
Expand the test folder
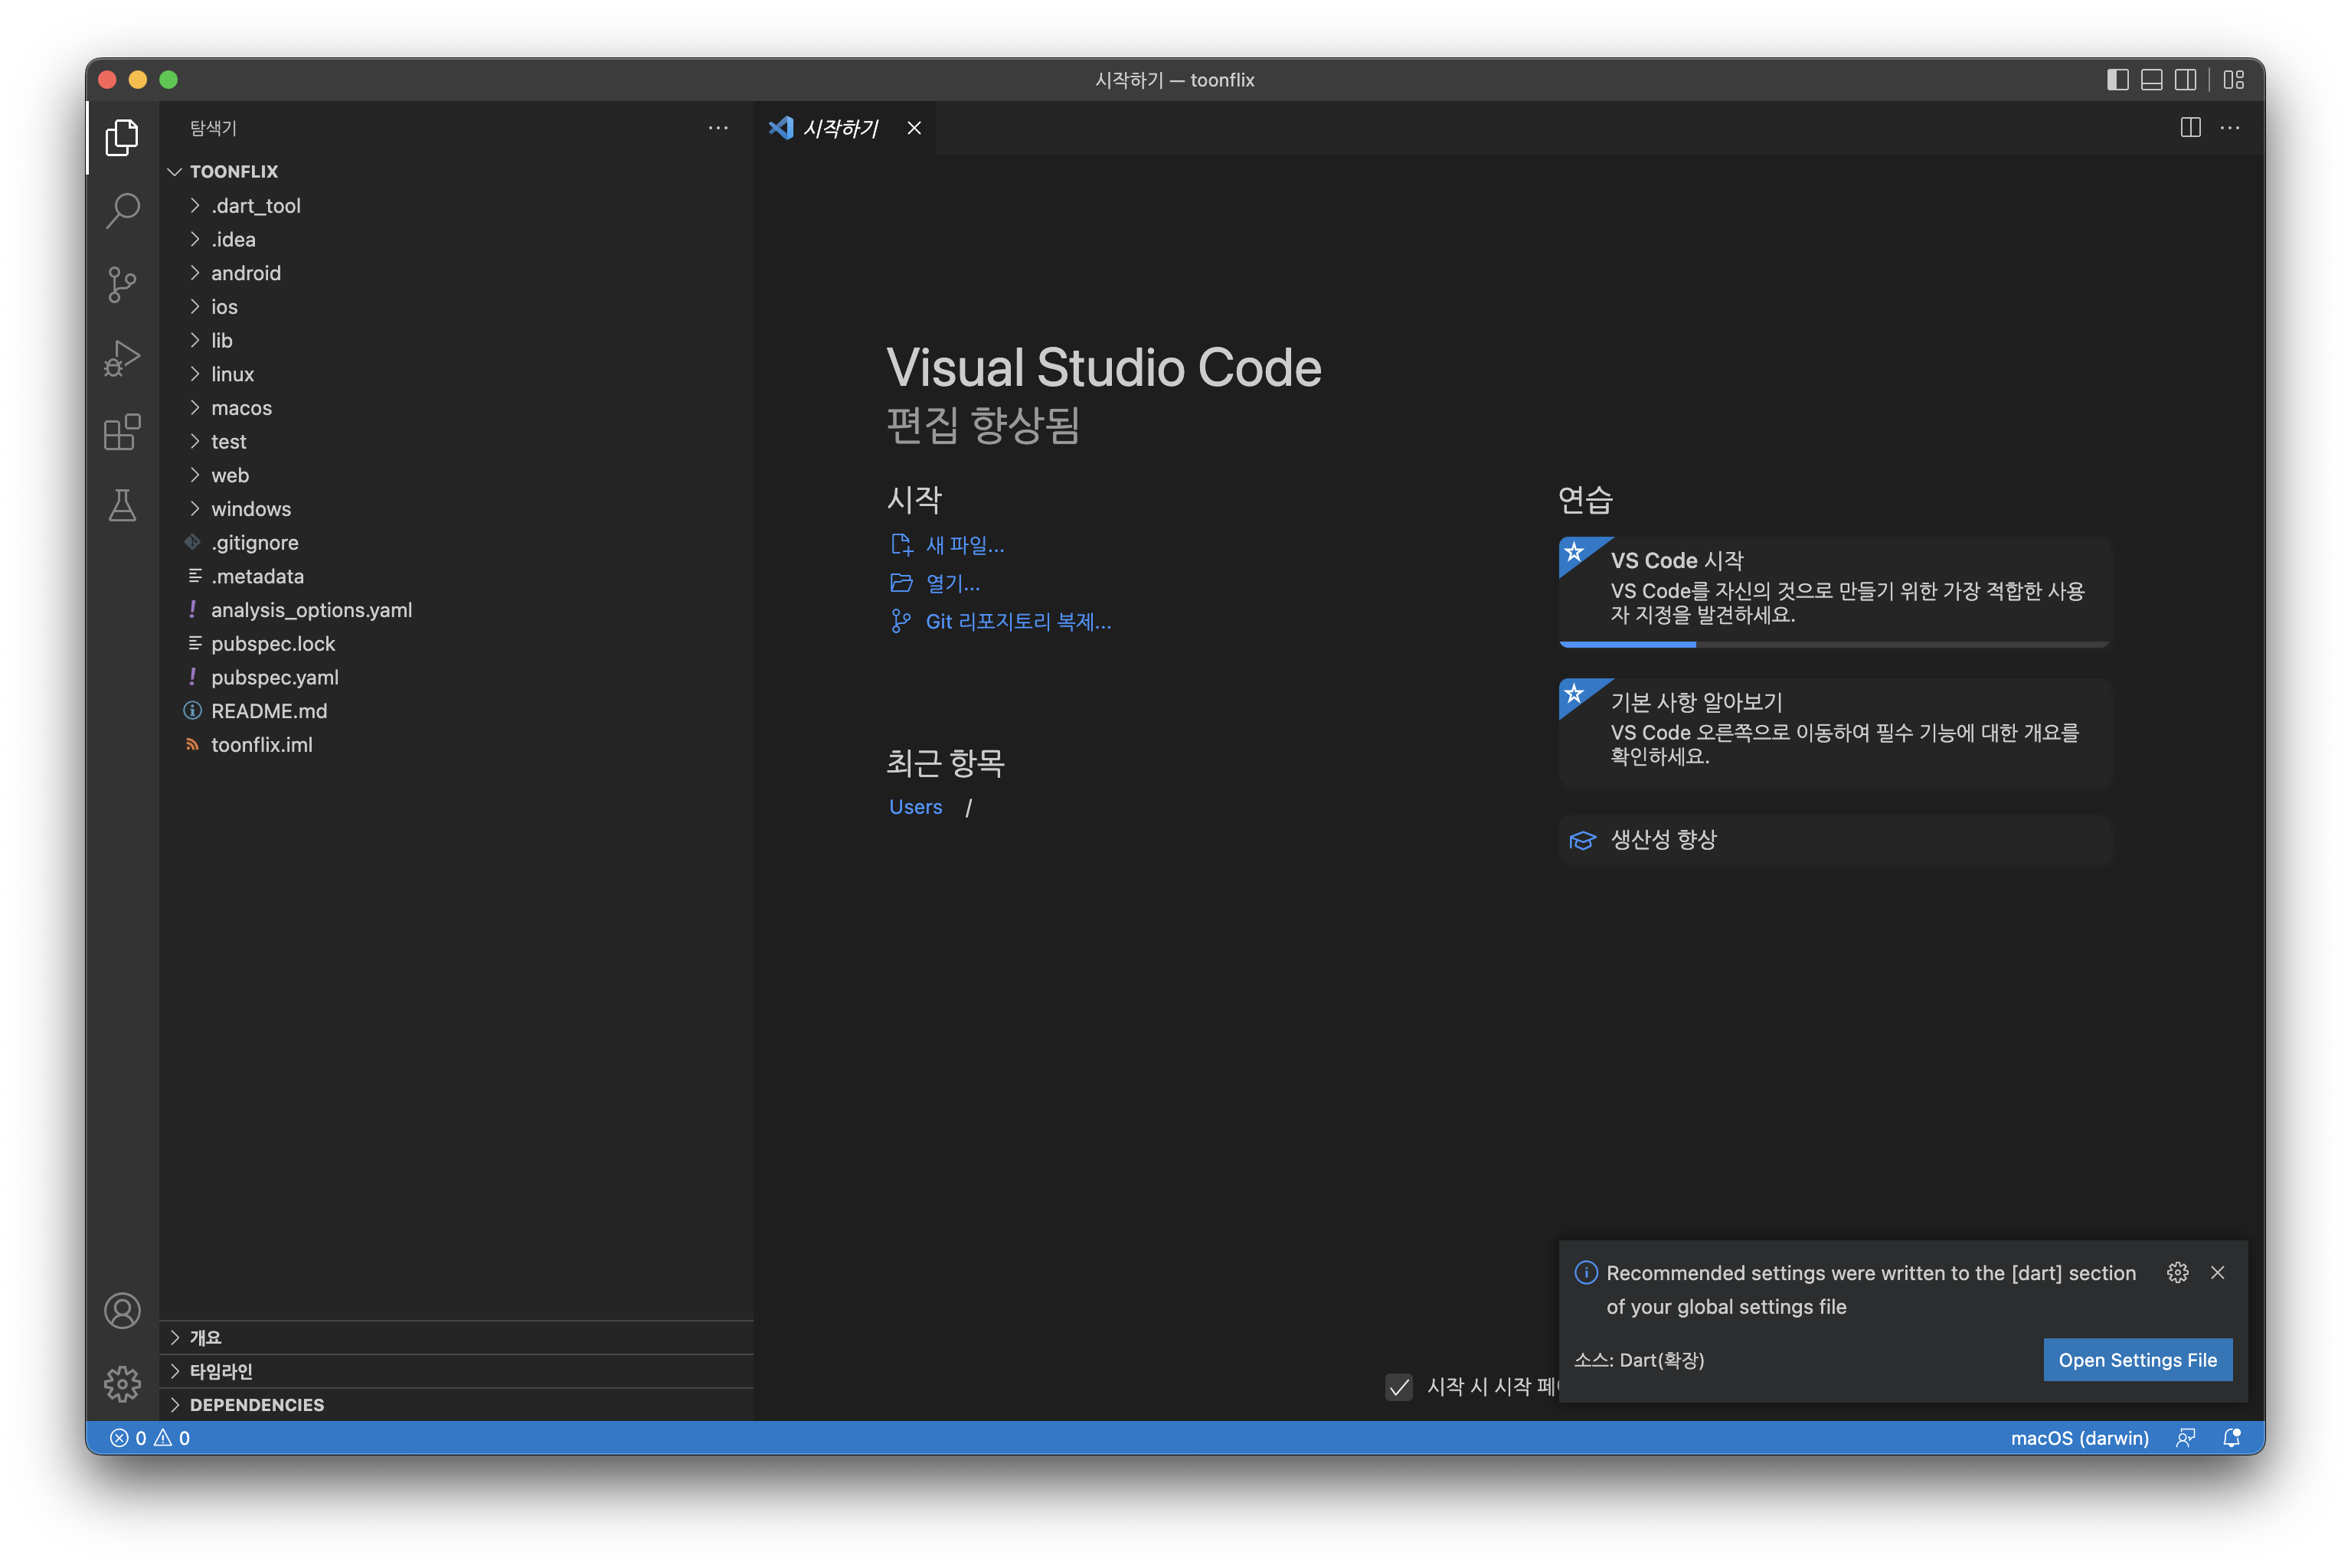(456, 441)
